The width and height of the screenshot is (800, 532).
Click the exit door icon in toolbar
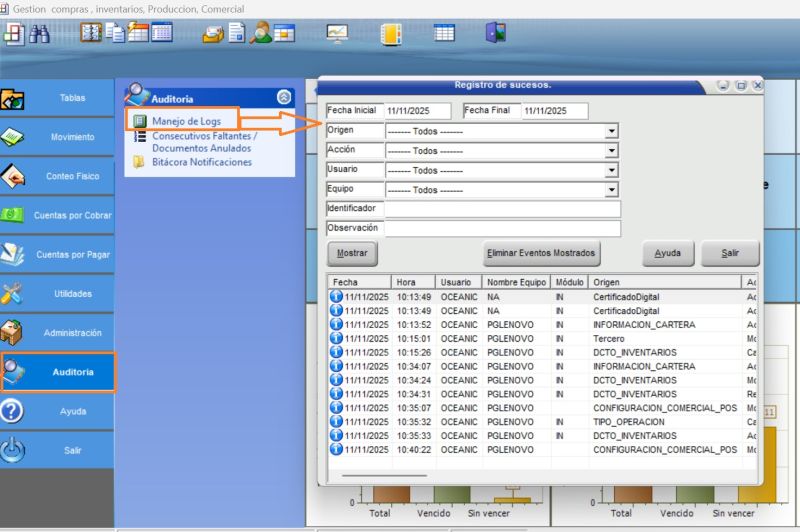495,33
